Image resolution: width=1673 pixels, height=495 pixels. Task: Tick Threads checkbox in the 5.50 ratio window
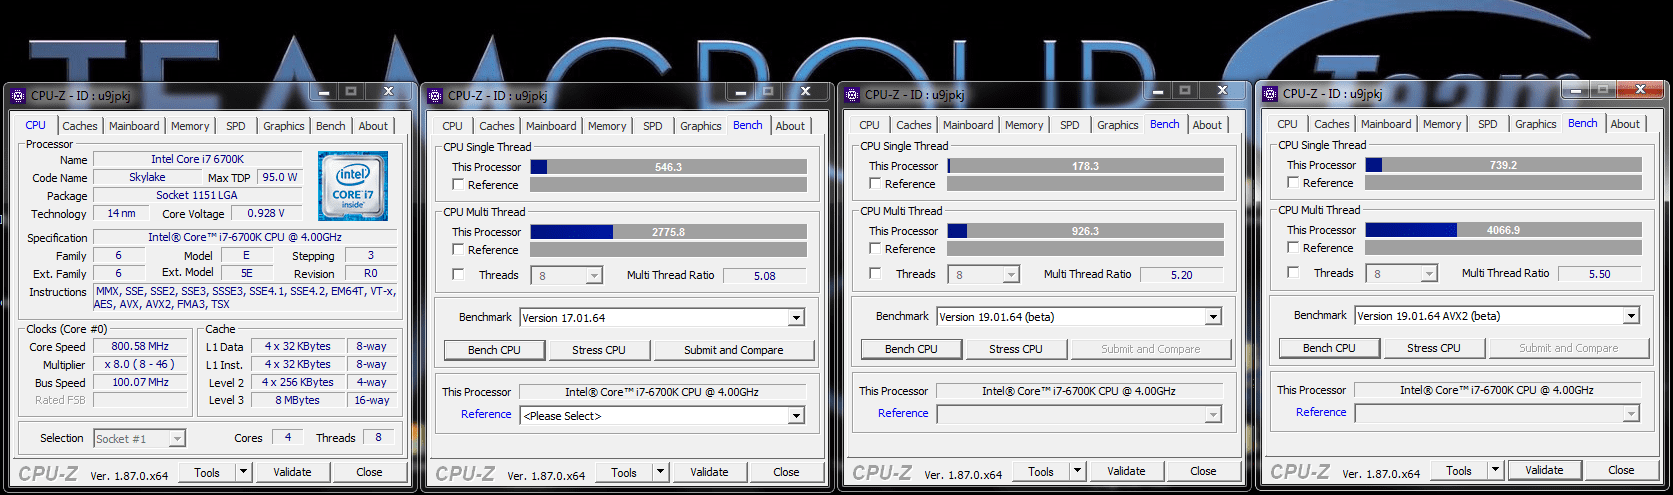pos(1293,272)
